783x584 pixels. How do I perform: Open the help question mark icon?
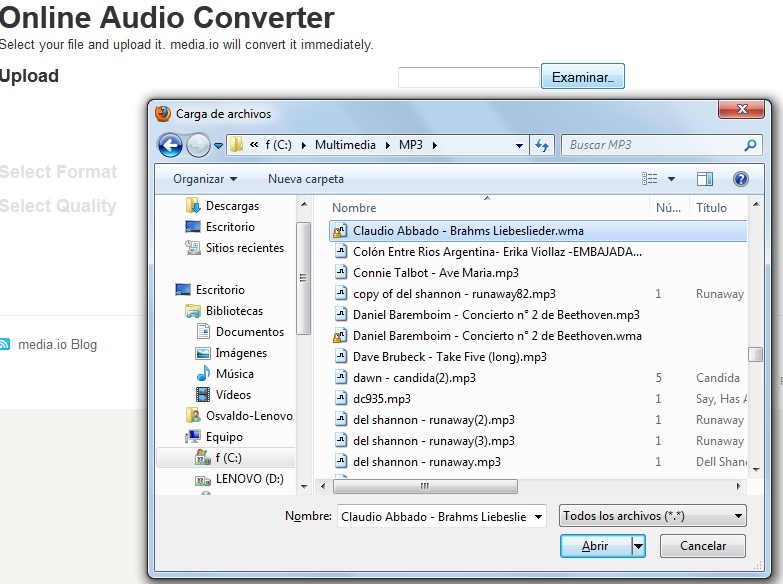pyautogui.click(x=741, y=179)
